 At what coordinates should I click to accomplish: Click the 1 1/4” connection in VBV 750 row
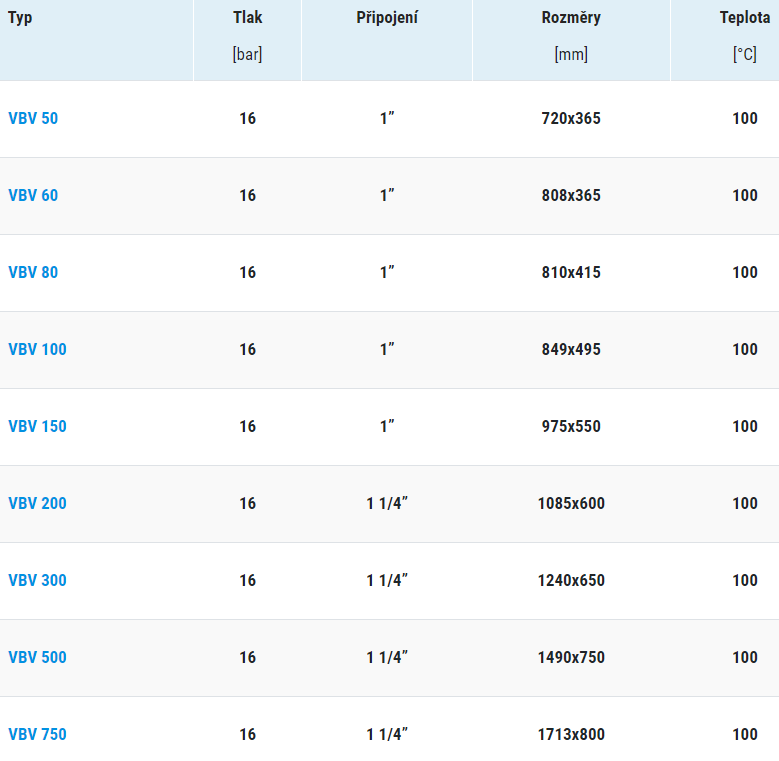(x=387, y=734)
